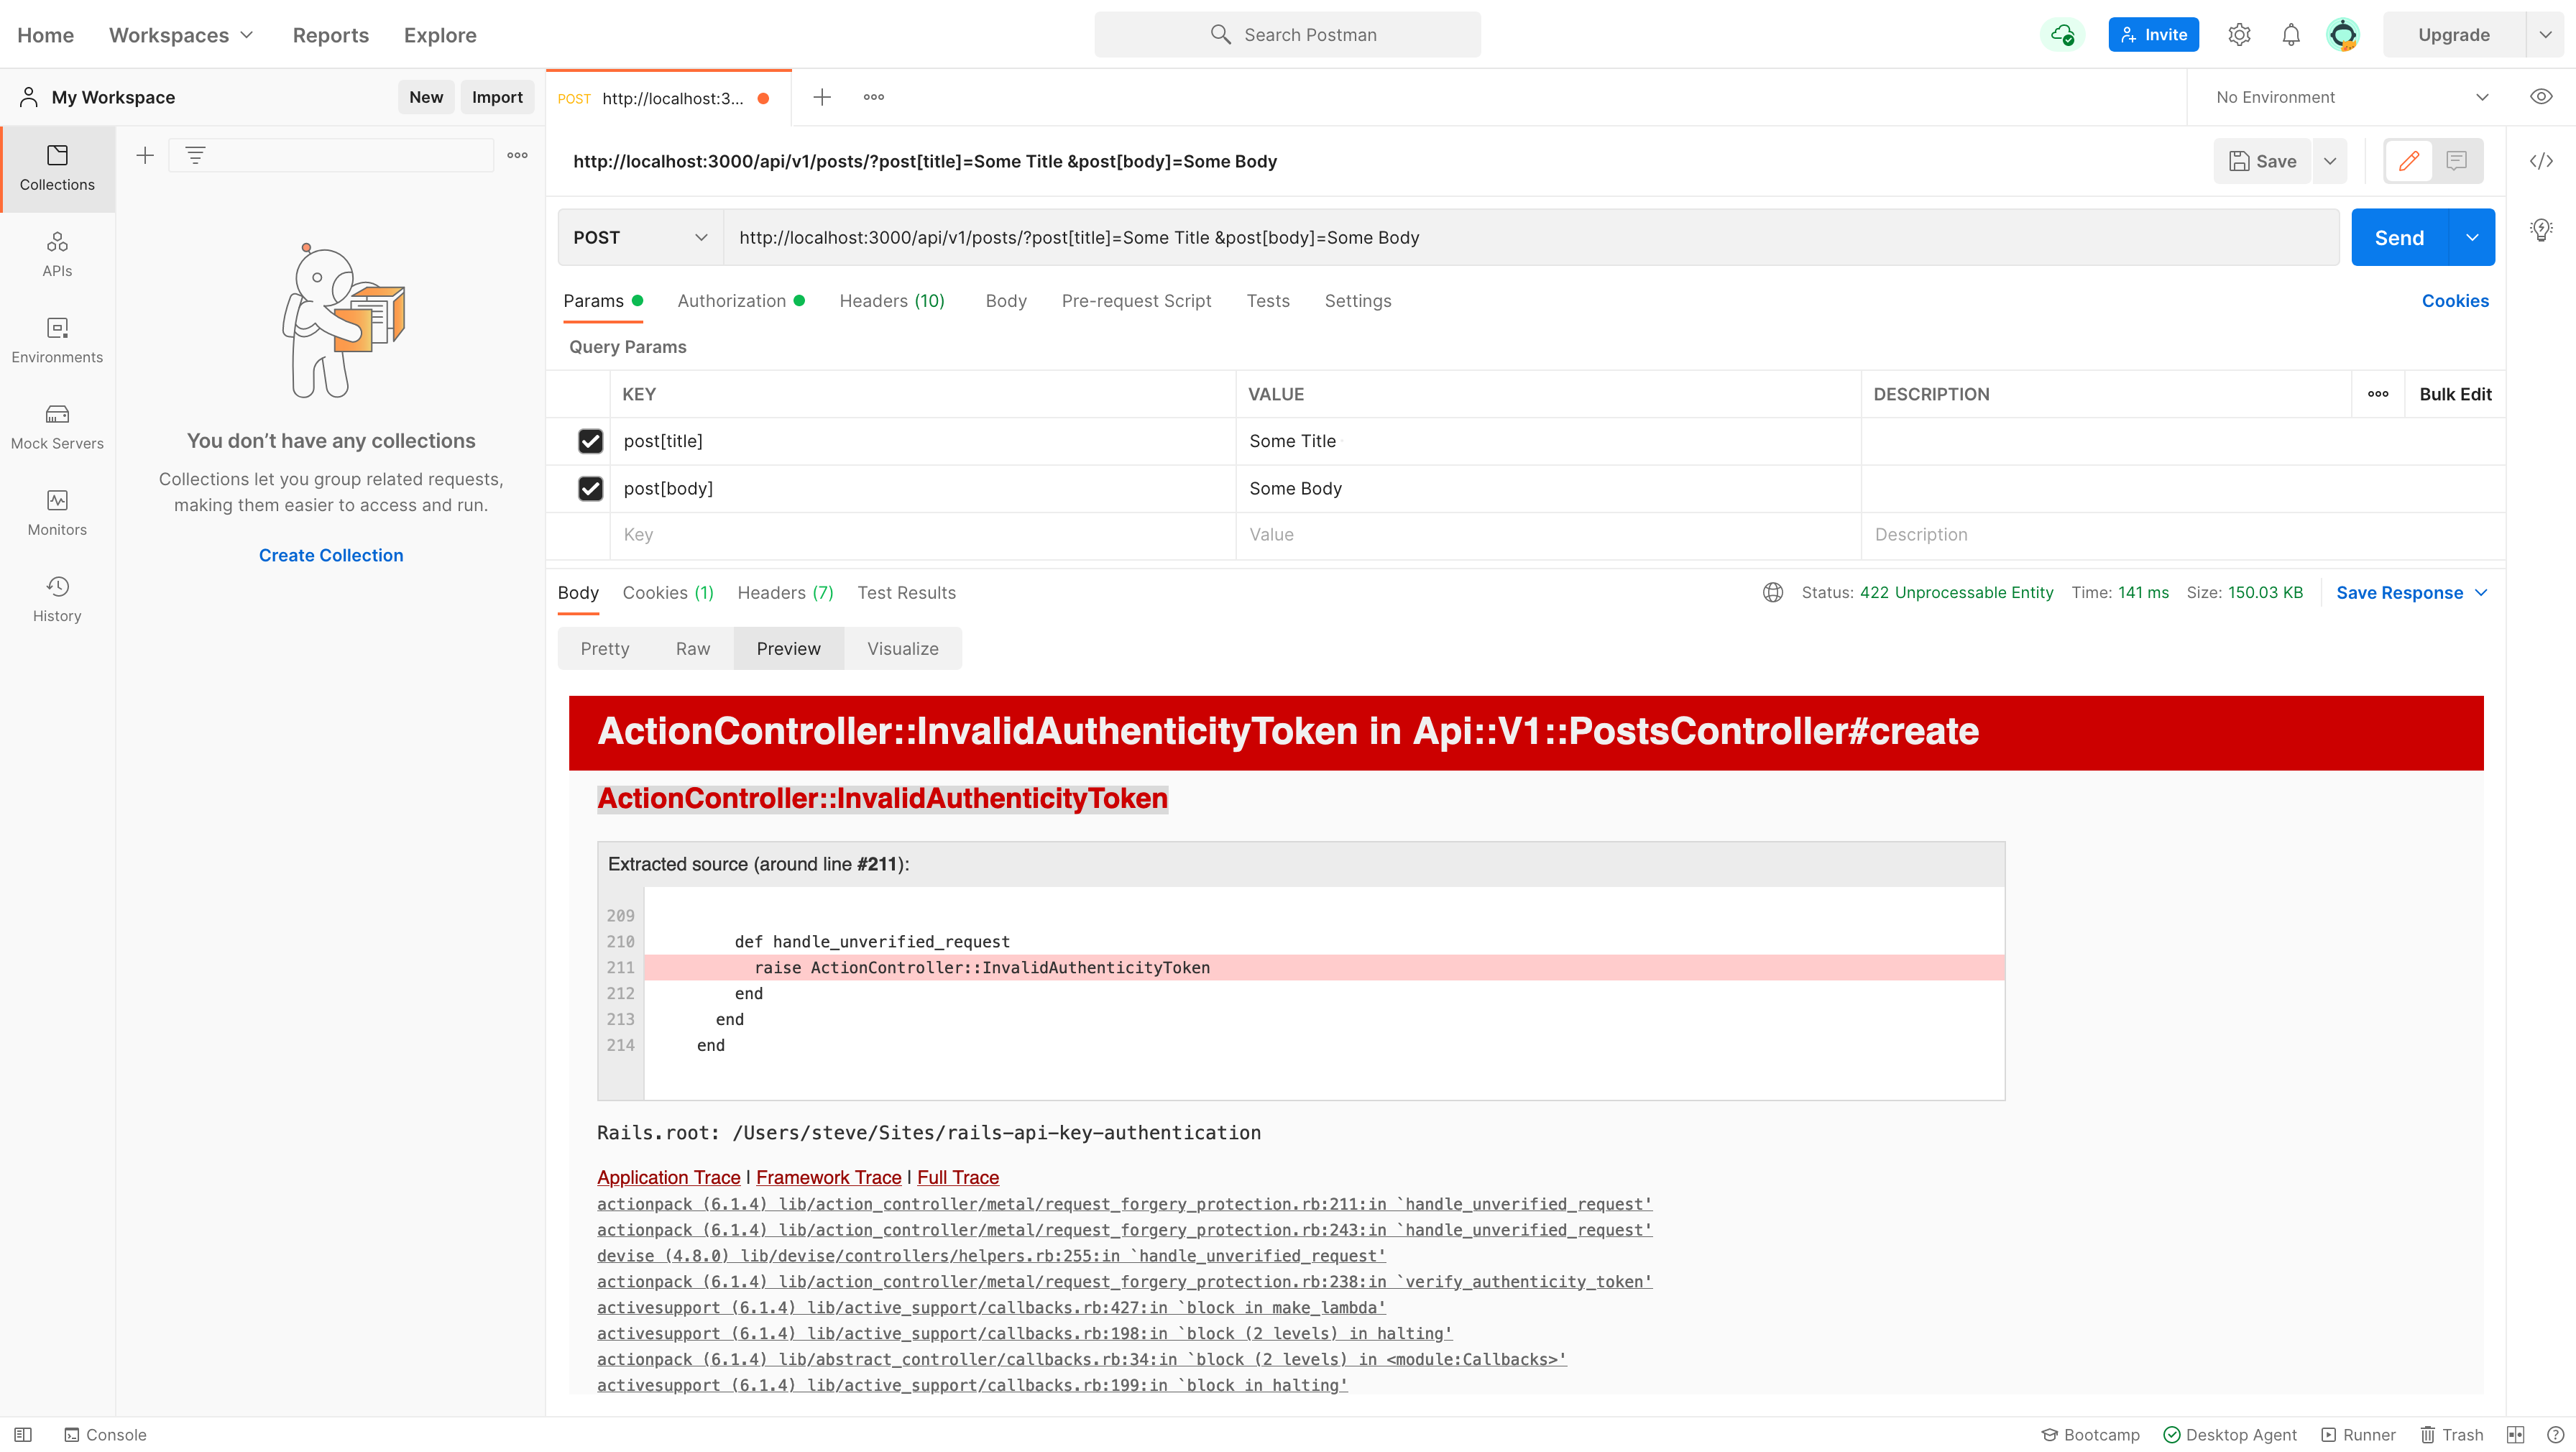Click the collections filter icon

195,155
